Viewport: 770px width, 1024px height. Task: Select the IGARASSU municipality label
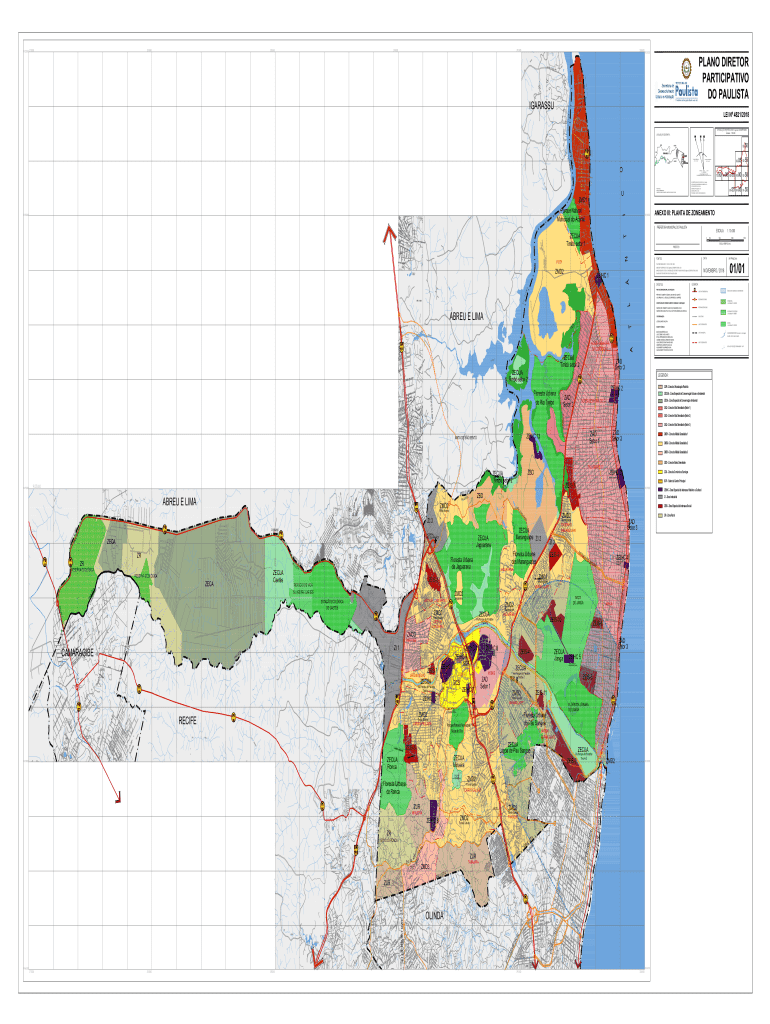548,106
